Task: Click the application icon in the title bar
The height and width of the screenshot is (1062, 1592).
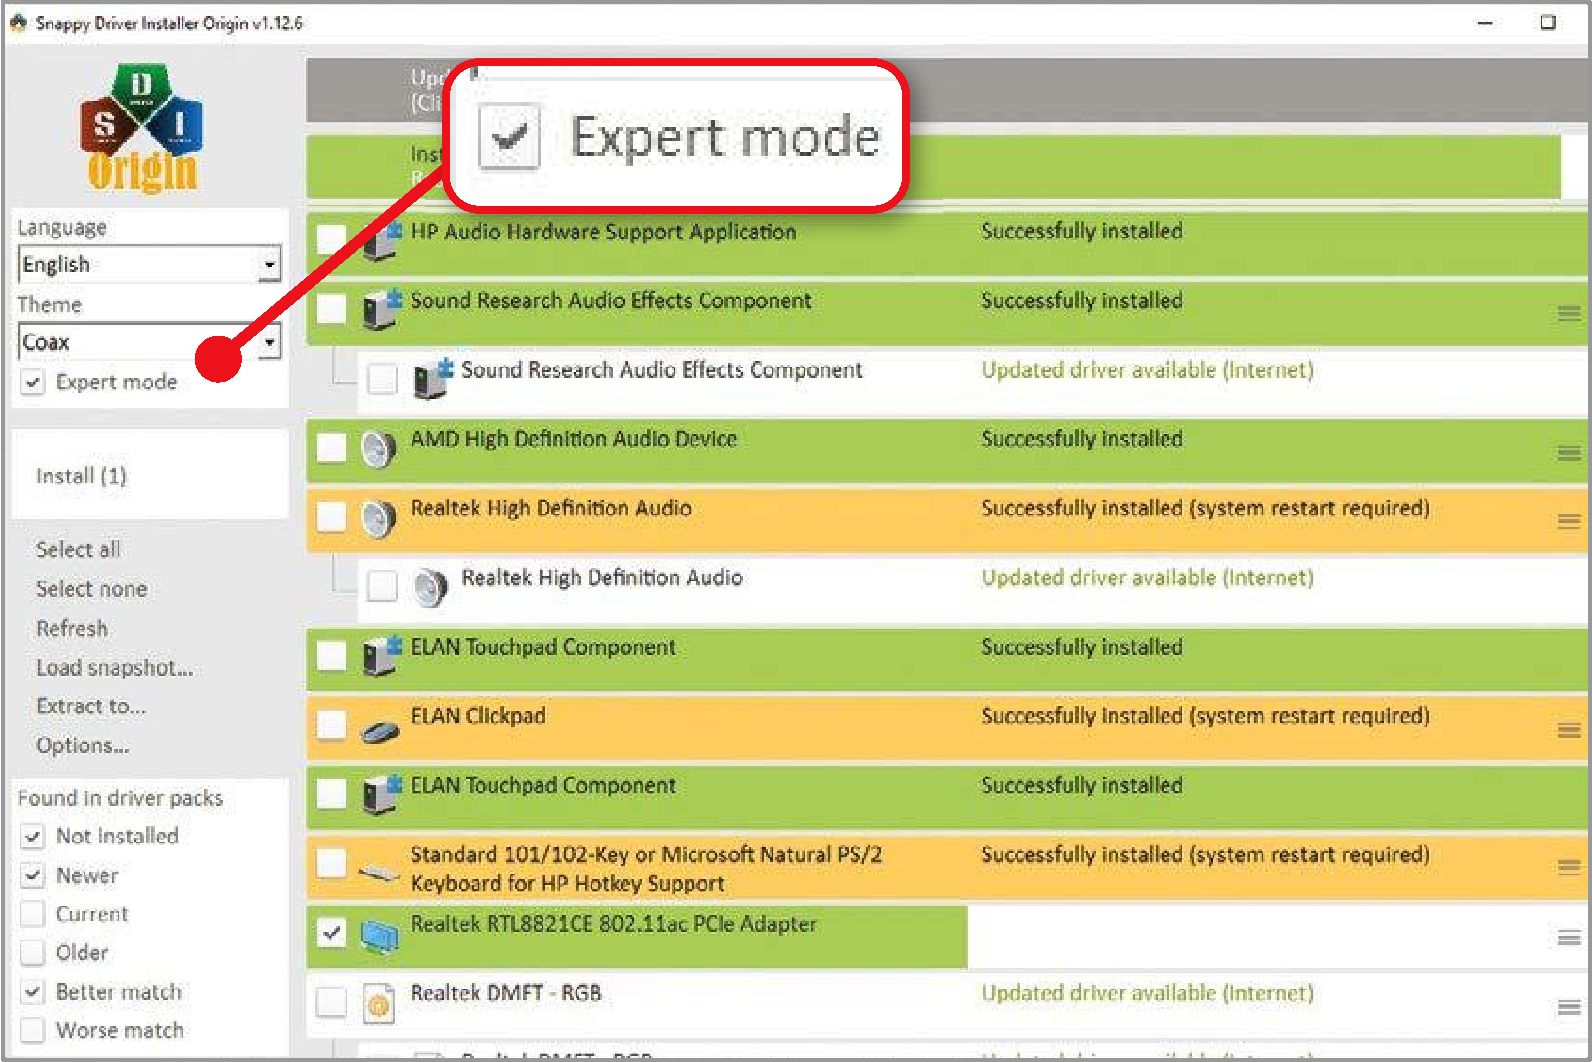Action: pyautogui.click(x=18, y=22)
